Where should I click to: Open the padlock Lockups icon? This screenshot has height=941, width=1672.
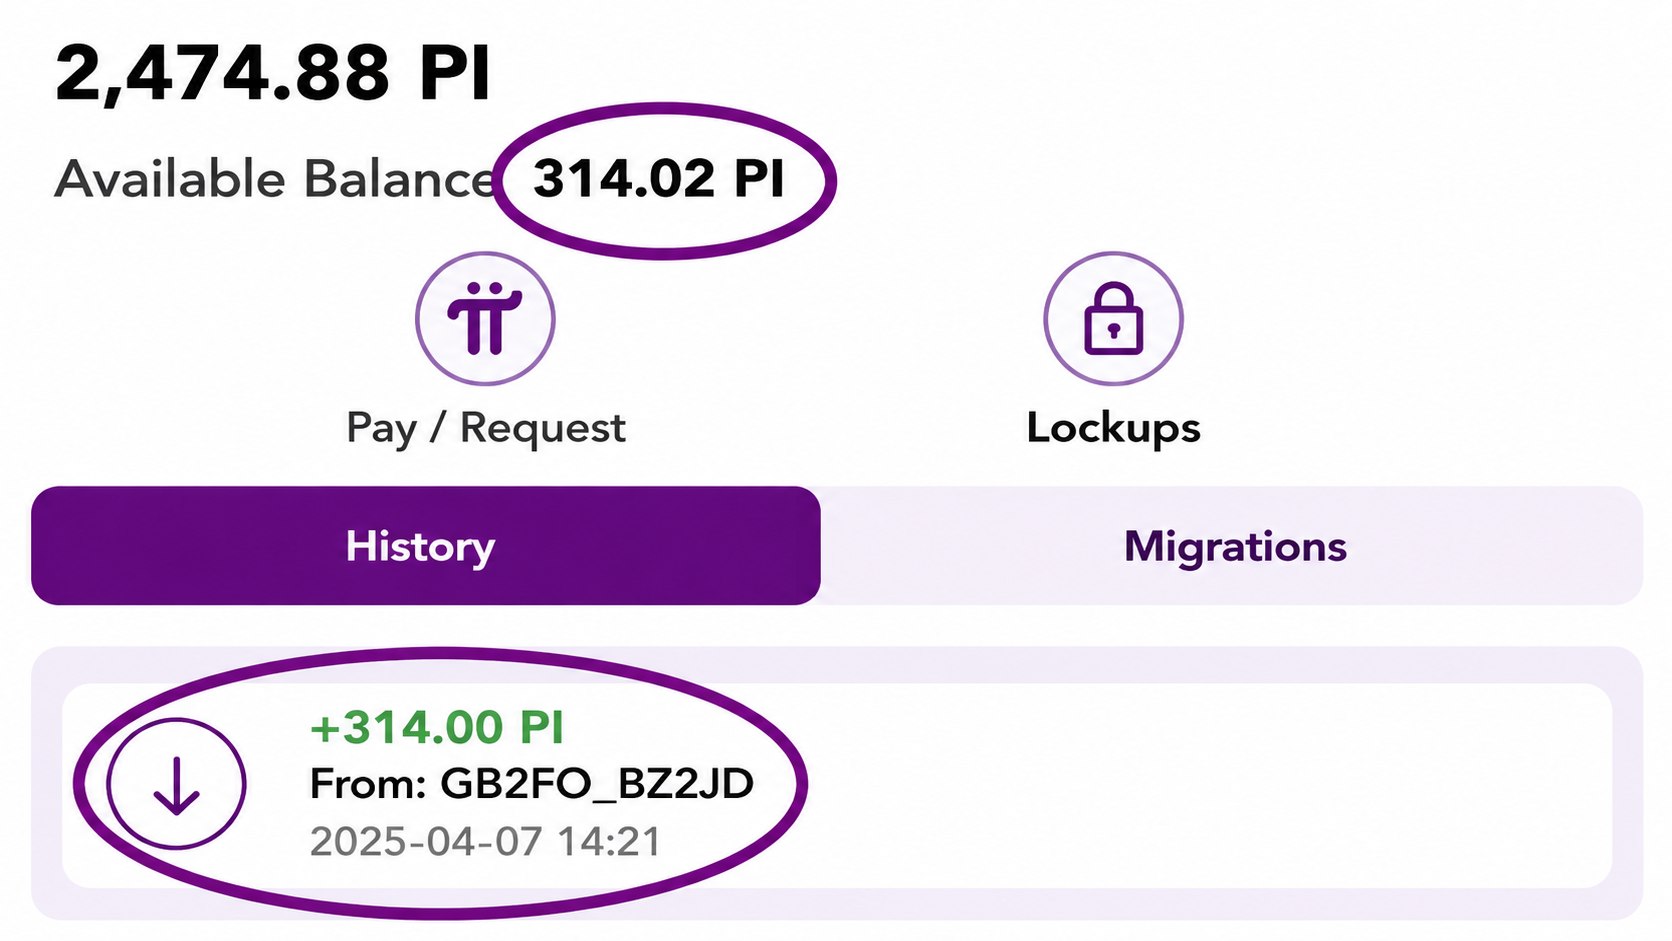tap(1113, 318)
